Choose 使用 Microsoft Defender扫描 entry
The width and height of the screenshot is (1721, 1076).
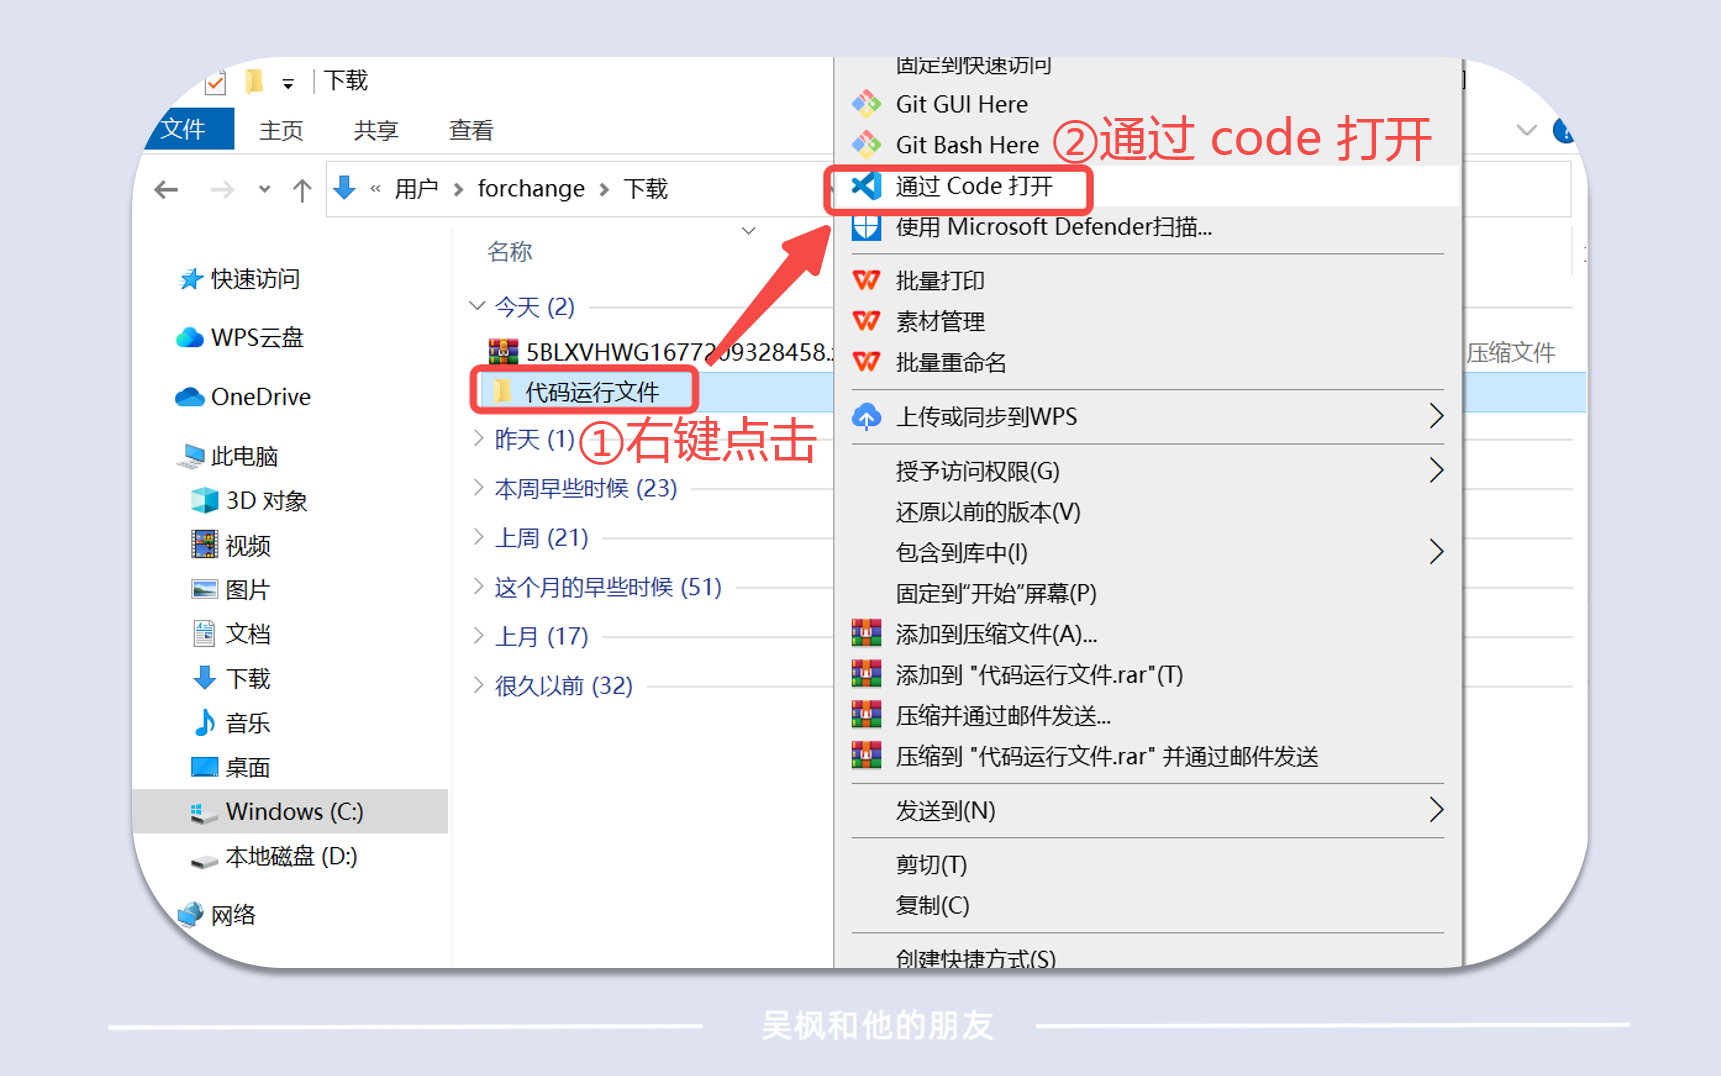pos(1148,227)
